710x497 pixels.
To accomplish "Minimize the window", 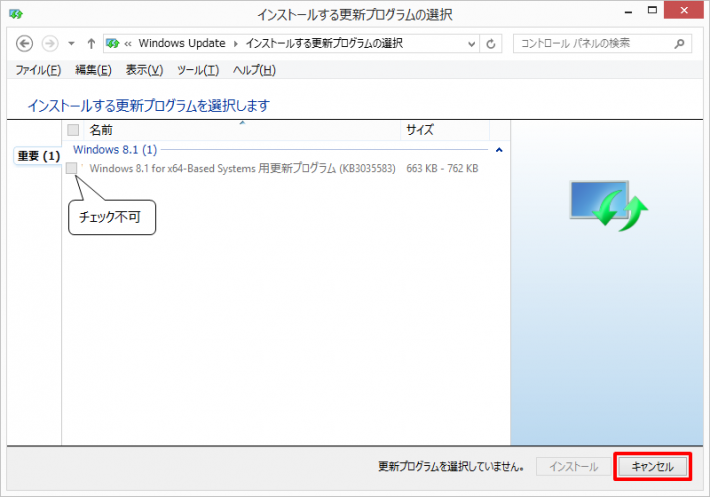I will point(628,12).
